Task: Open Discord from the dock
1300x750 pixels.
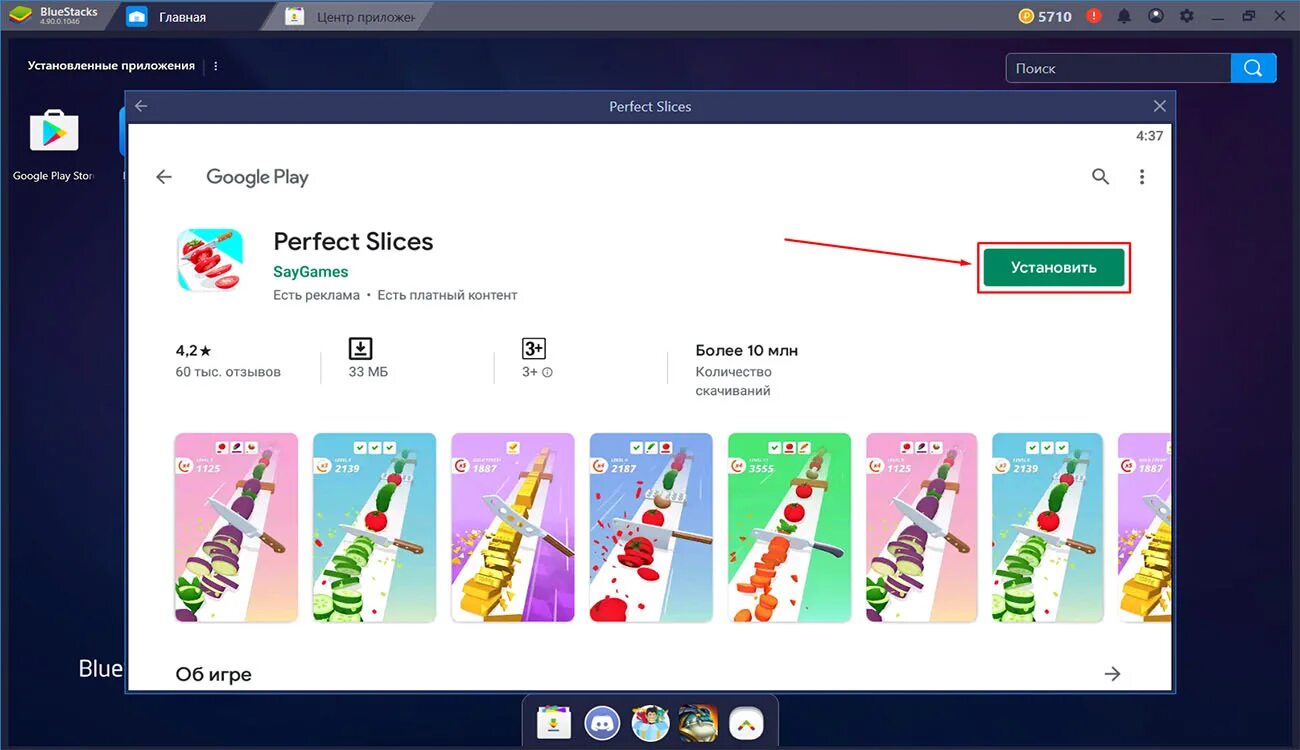Action: pyautogui.click(x=602, y=722)
